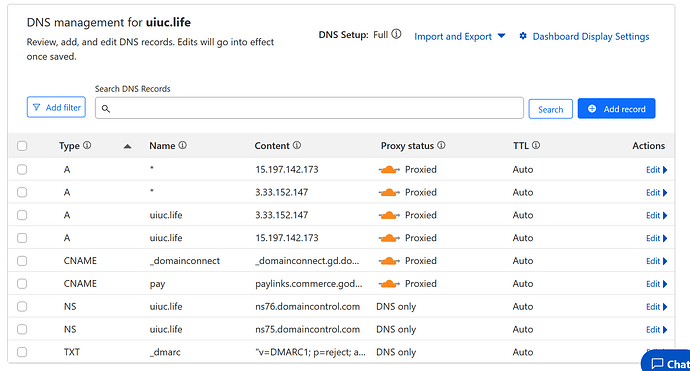Select the ns76.domaincontrol.com NS row checkbox
690x371 pixels.
pos(22,307)
